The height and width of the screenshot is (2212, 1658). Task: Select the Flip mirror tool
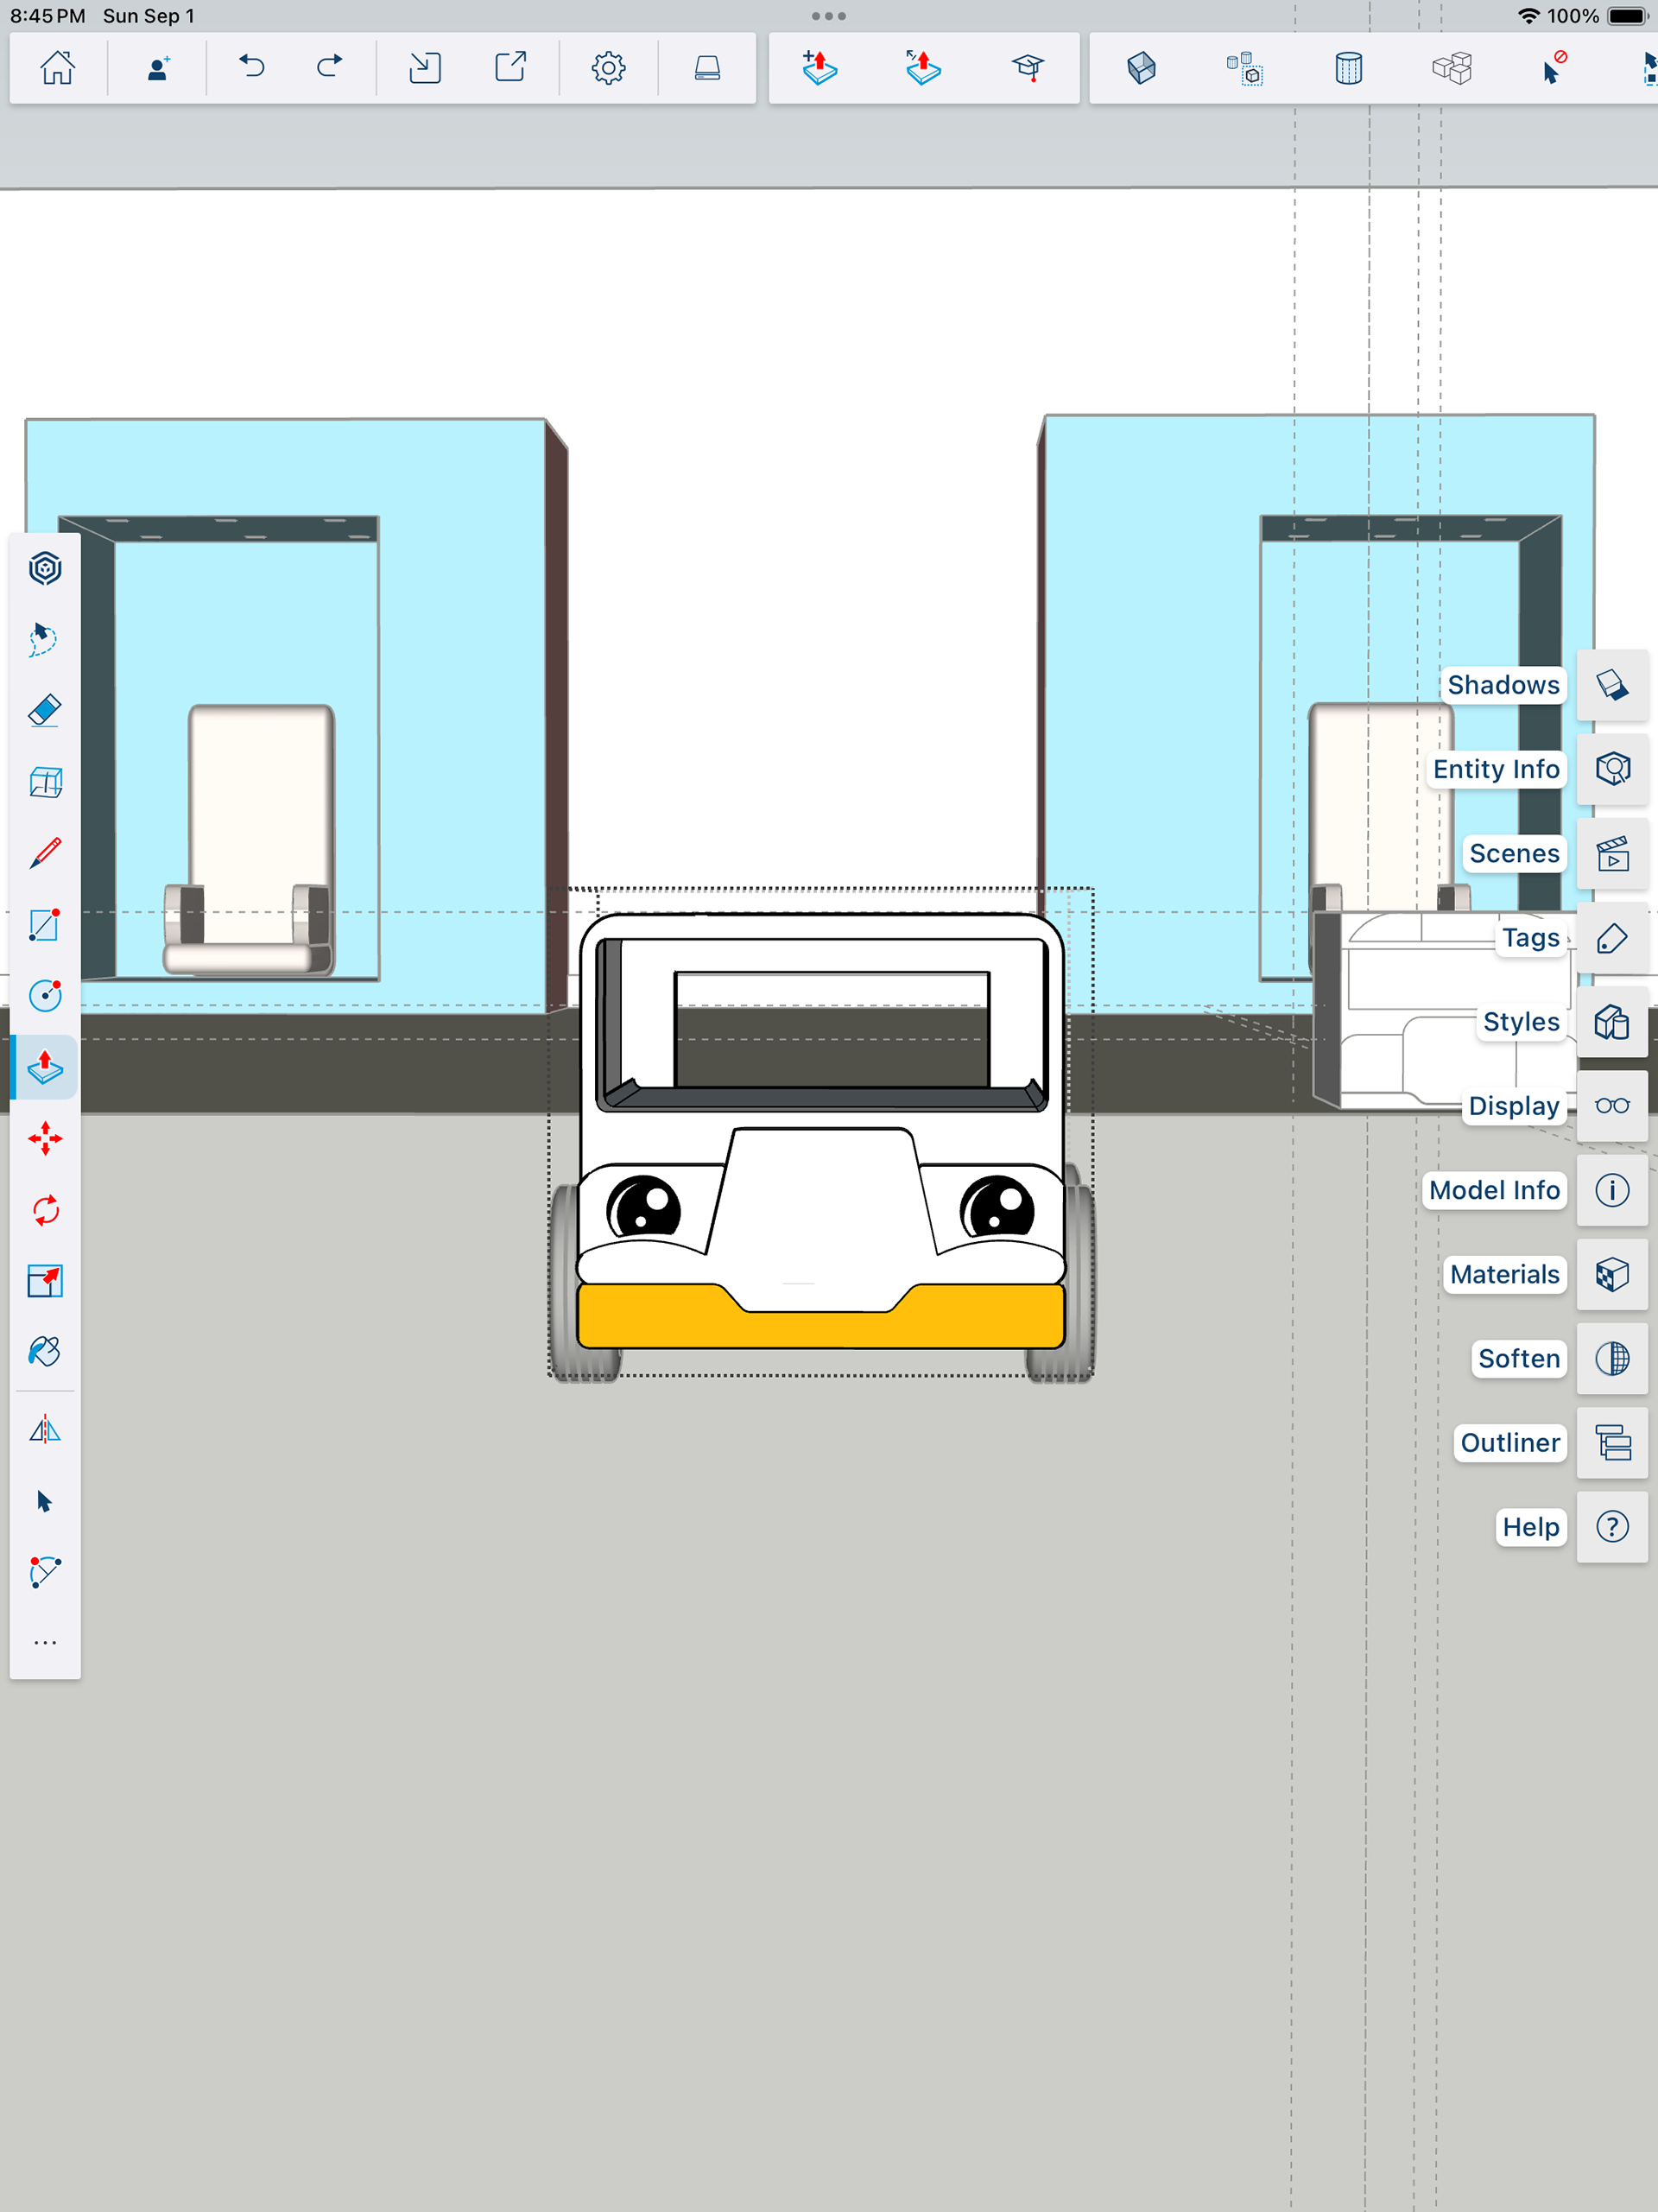(x=45, y=1431)
